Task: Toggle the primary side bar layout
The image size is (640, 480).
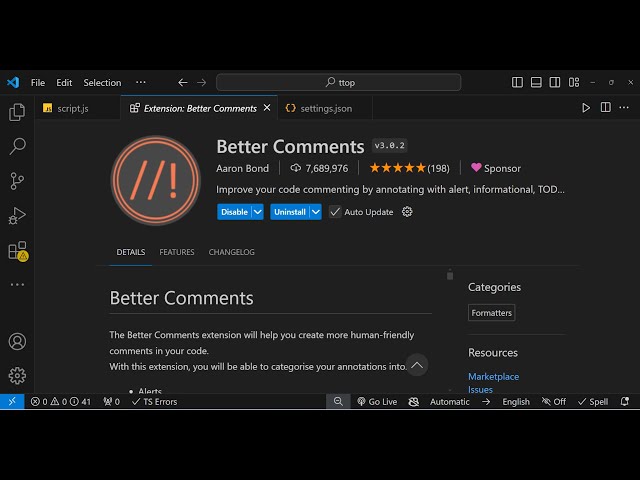Action: [x=517, y=82]
